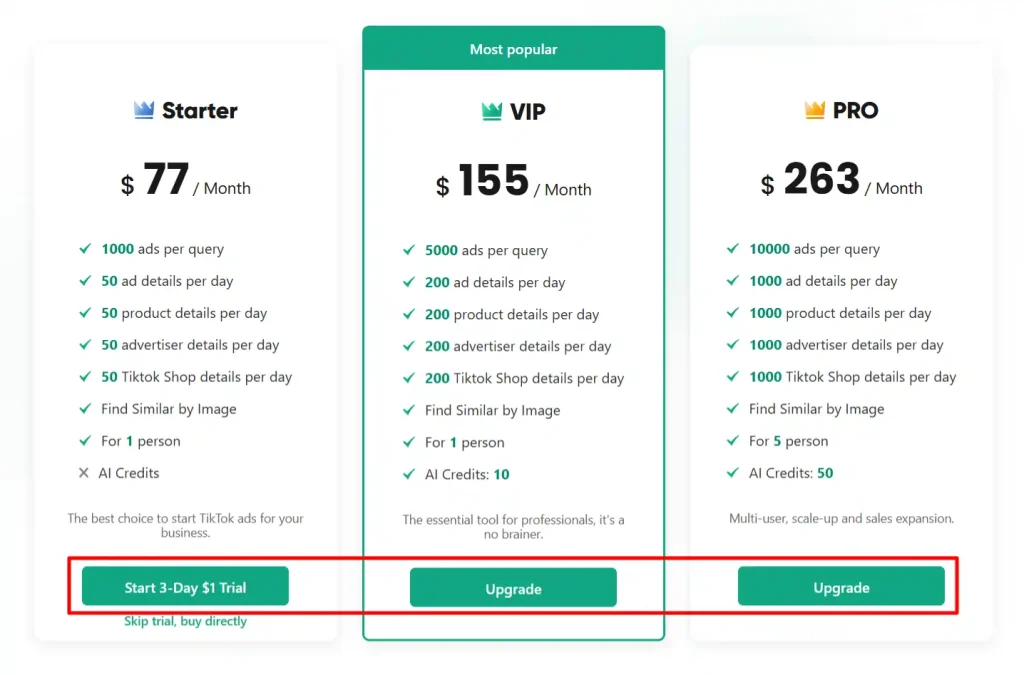Click the X mark beside AI Credits
Image resolution: width=1024 pixels, height=675 pixels.
point(84,473)
